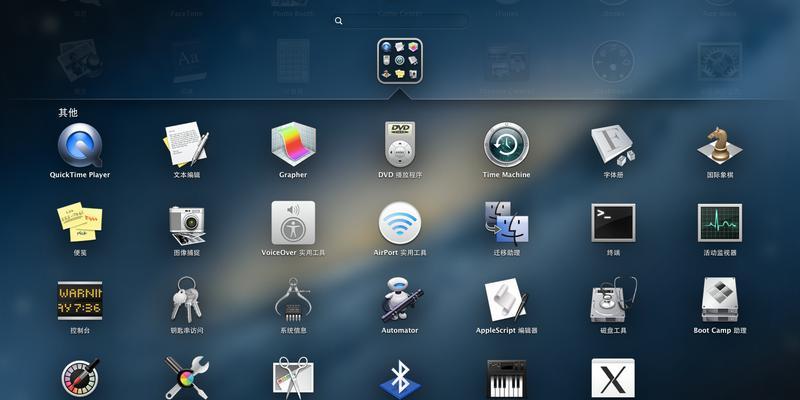Open Time Machine
The width and height of the screenshot is (800, 400).
(506, 144)
